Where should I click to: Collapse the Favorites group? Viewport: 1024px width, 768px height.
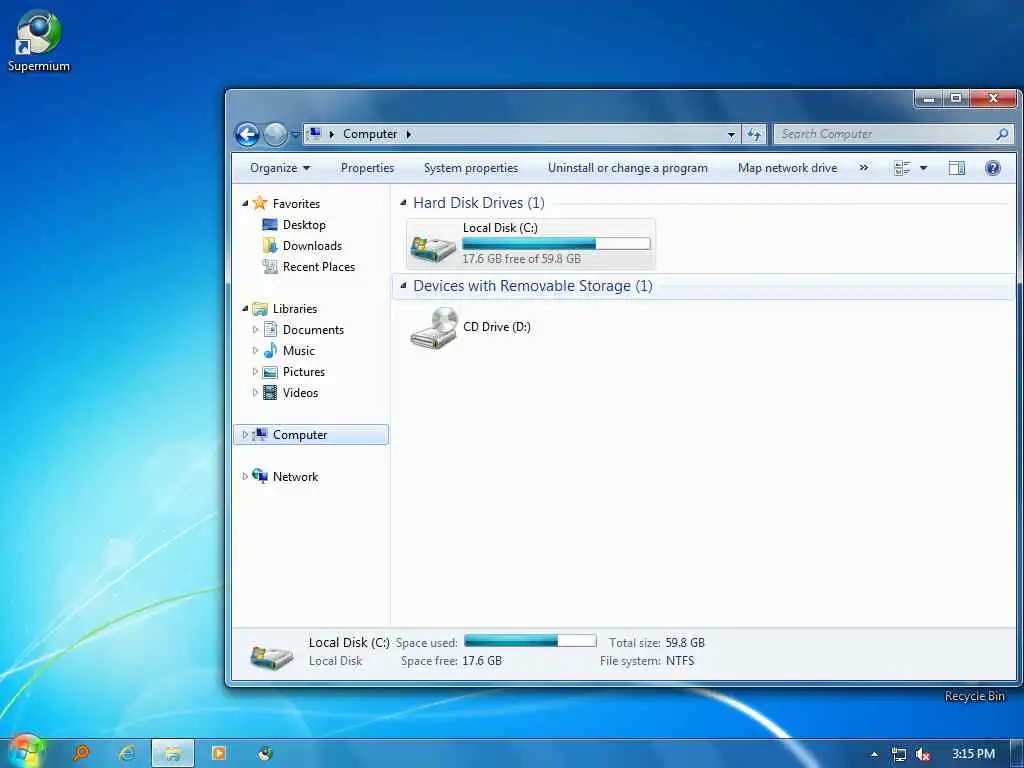pyautogui.click(x=245, y=204)
